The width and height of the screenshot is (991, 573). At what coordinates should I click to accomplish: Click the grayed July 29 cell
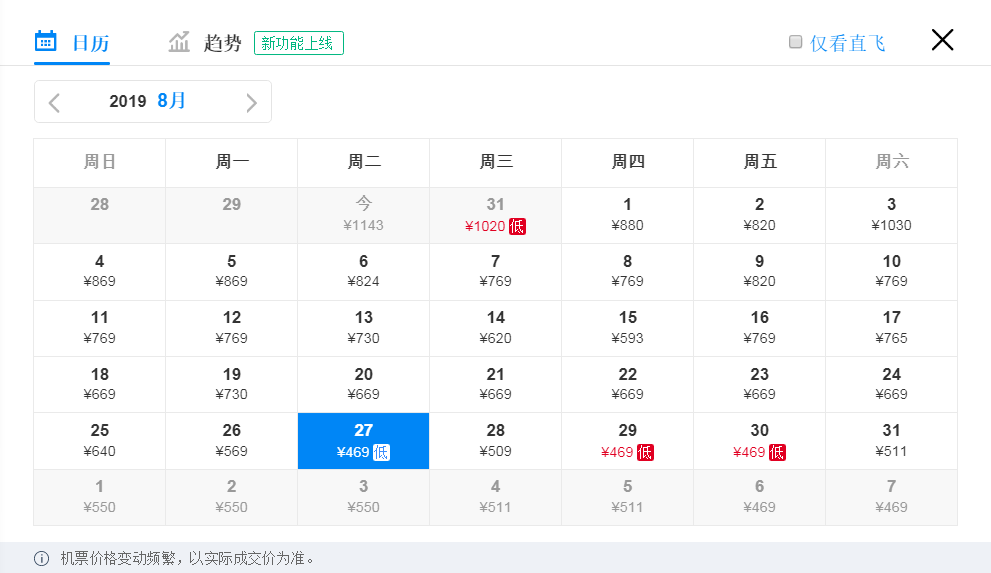point(231,215)
